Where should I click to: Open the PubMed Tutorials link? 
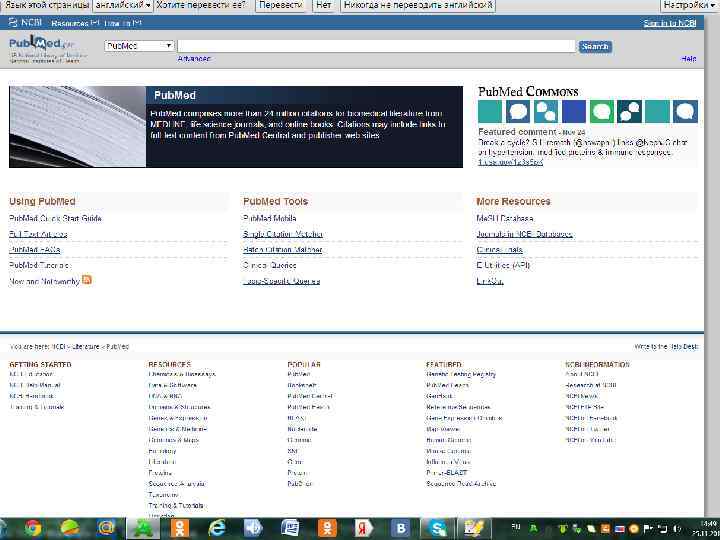[40, 265]
